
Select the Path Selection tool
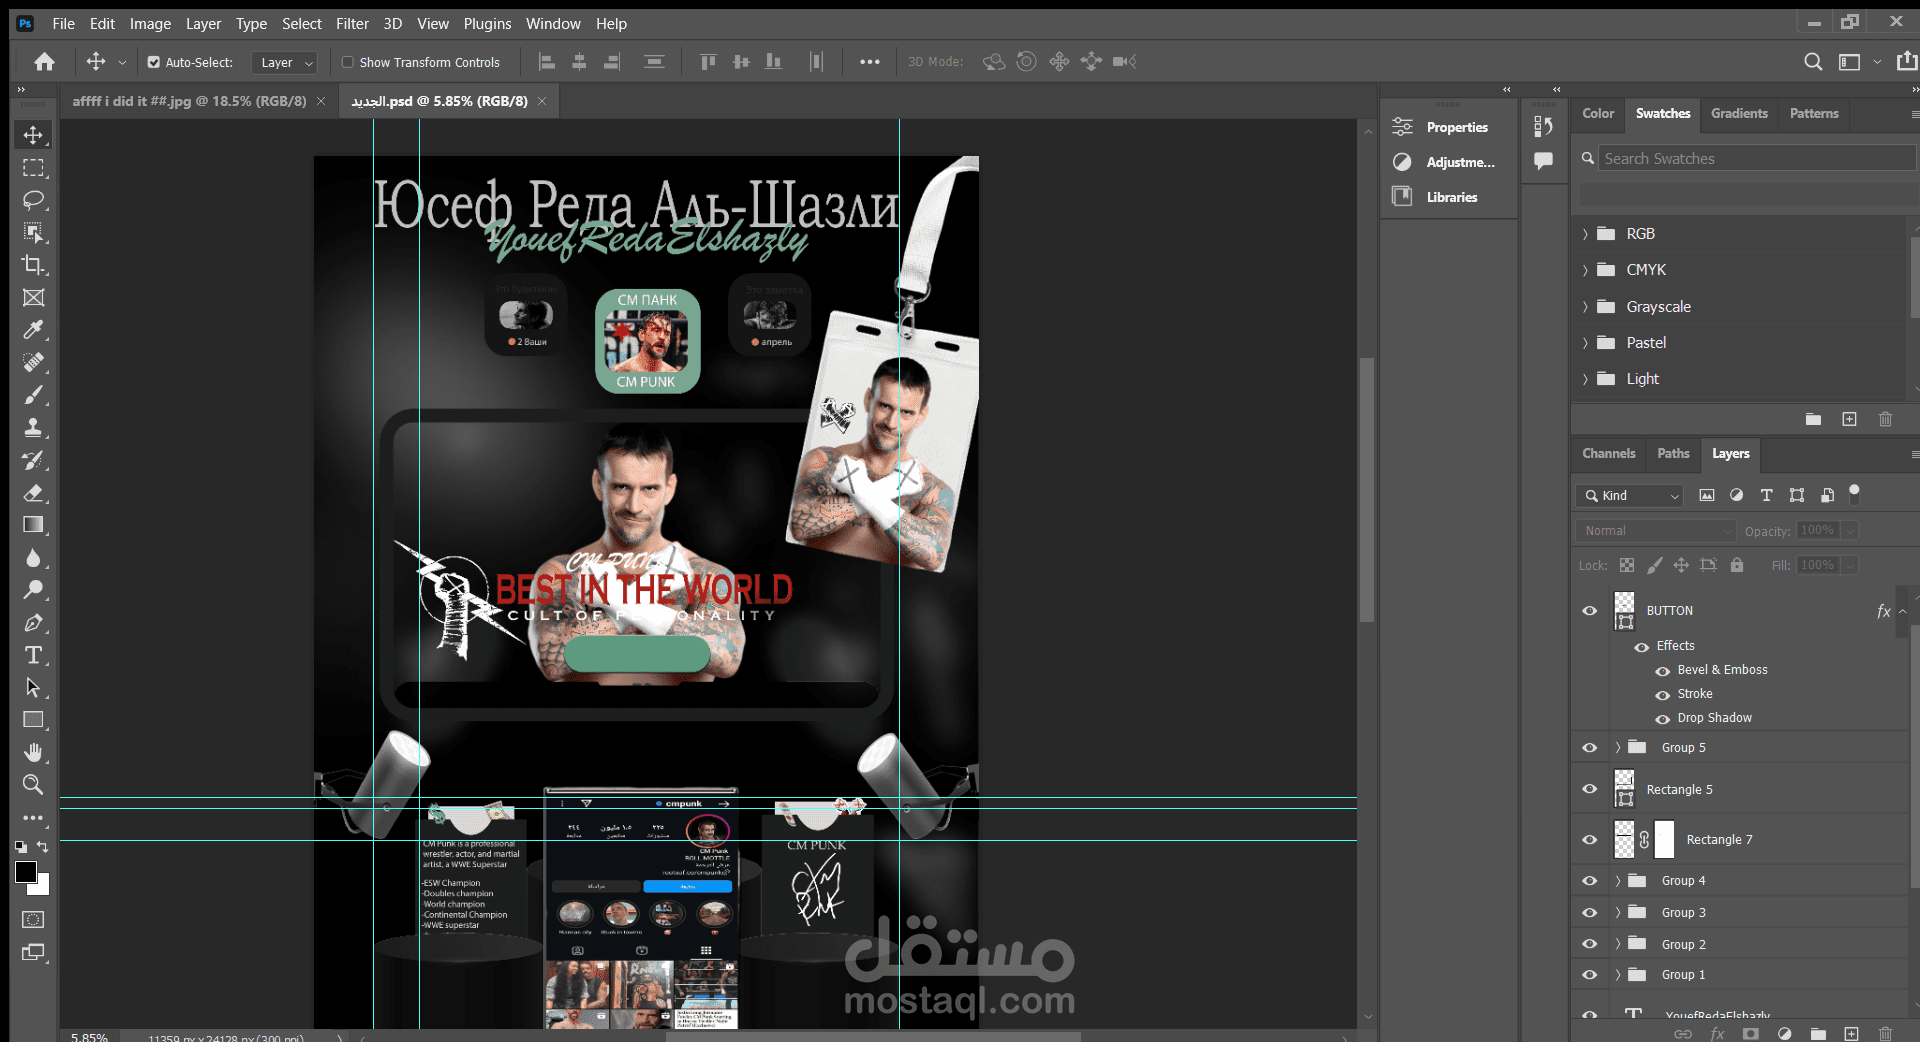(x=33, y=688)
